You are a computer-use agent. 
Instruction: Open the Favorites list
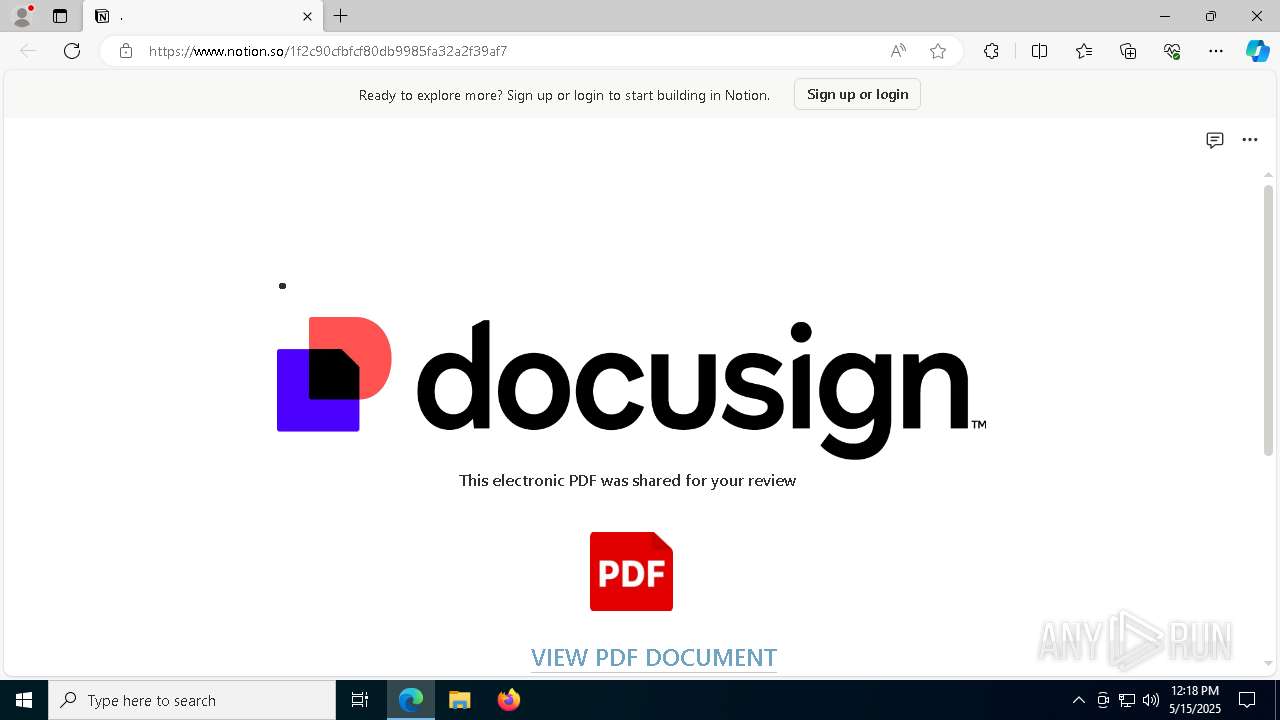[1084, 51]
